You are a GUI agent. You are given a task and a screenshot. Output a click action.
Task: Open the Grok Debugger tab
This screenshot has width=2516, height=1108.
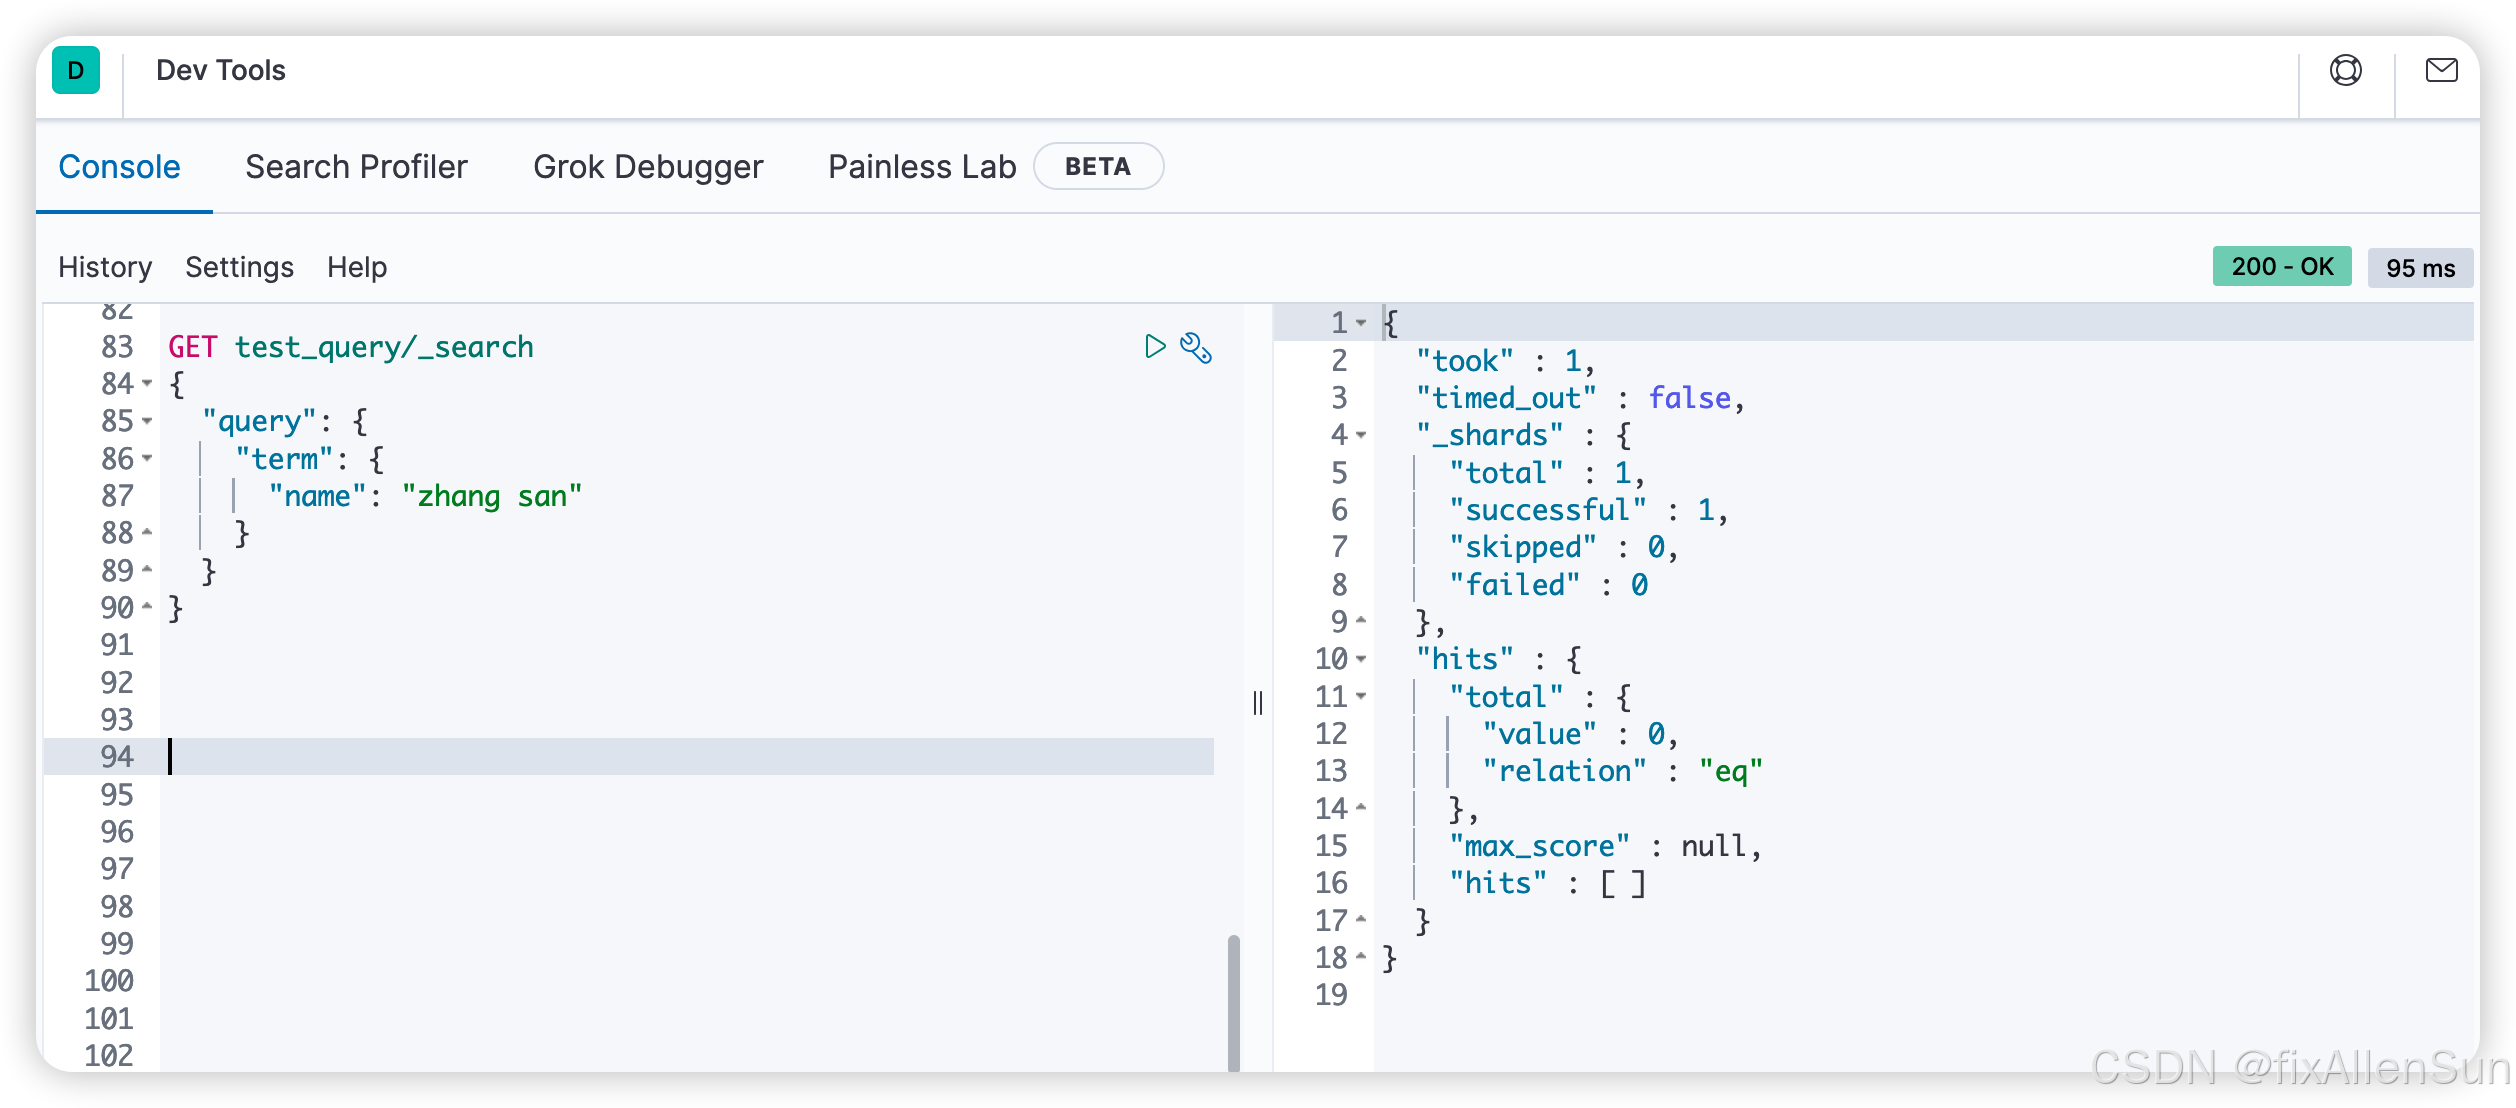click(x=648, y=166)
